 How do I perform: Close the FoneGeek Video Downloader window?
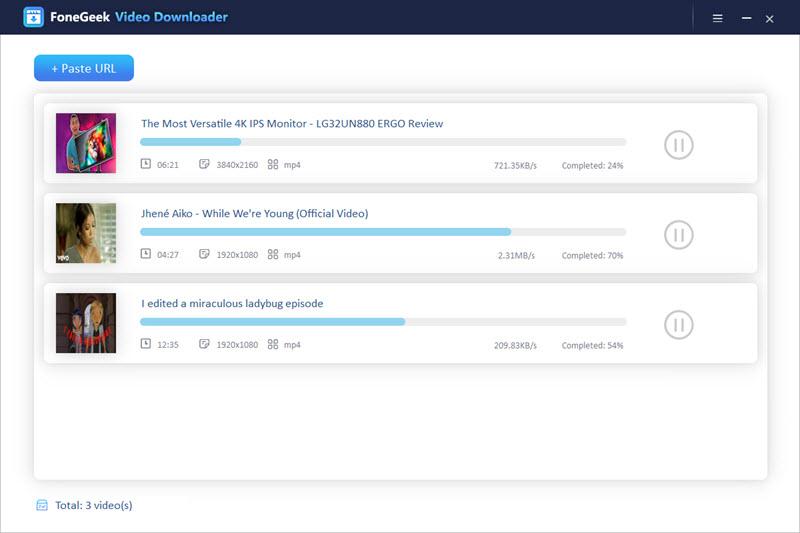point(769,19)
